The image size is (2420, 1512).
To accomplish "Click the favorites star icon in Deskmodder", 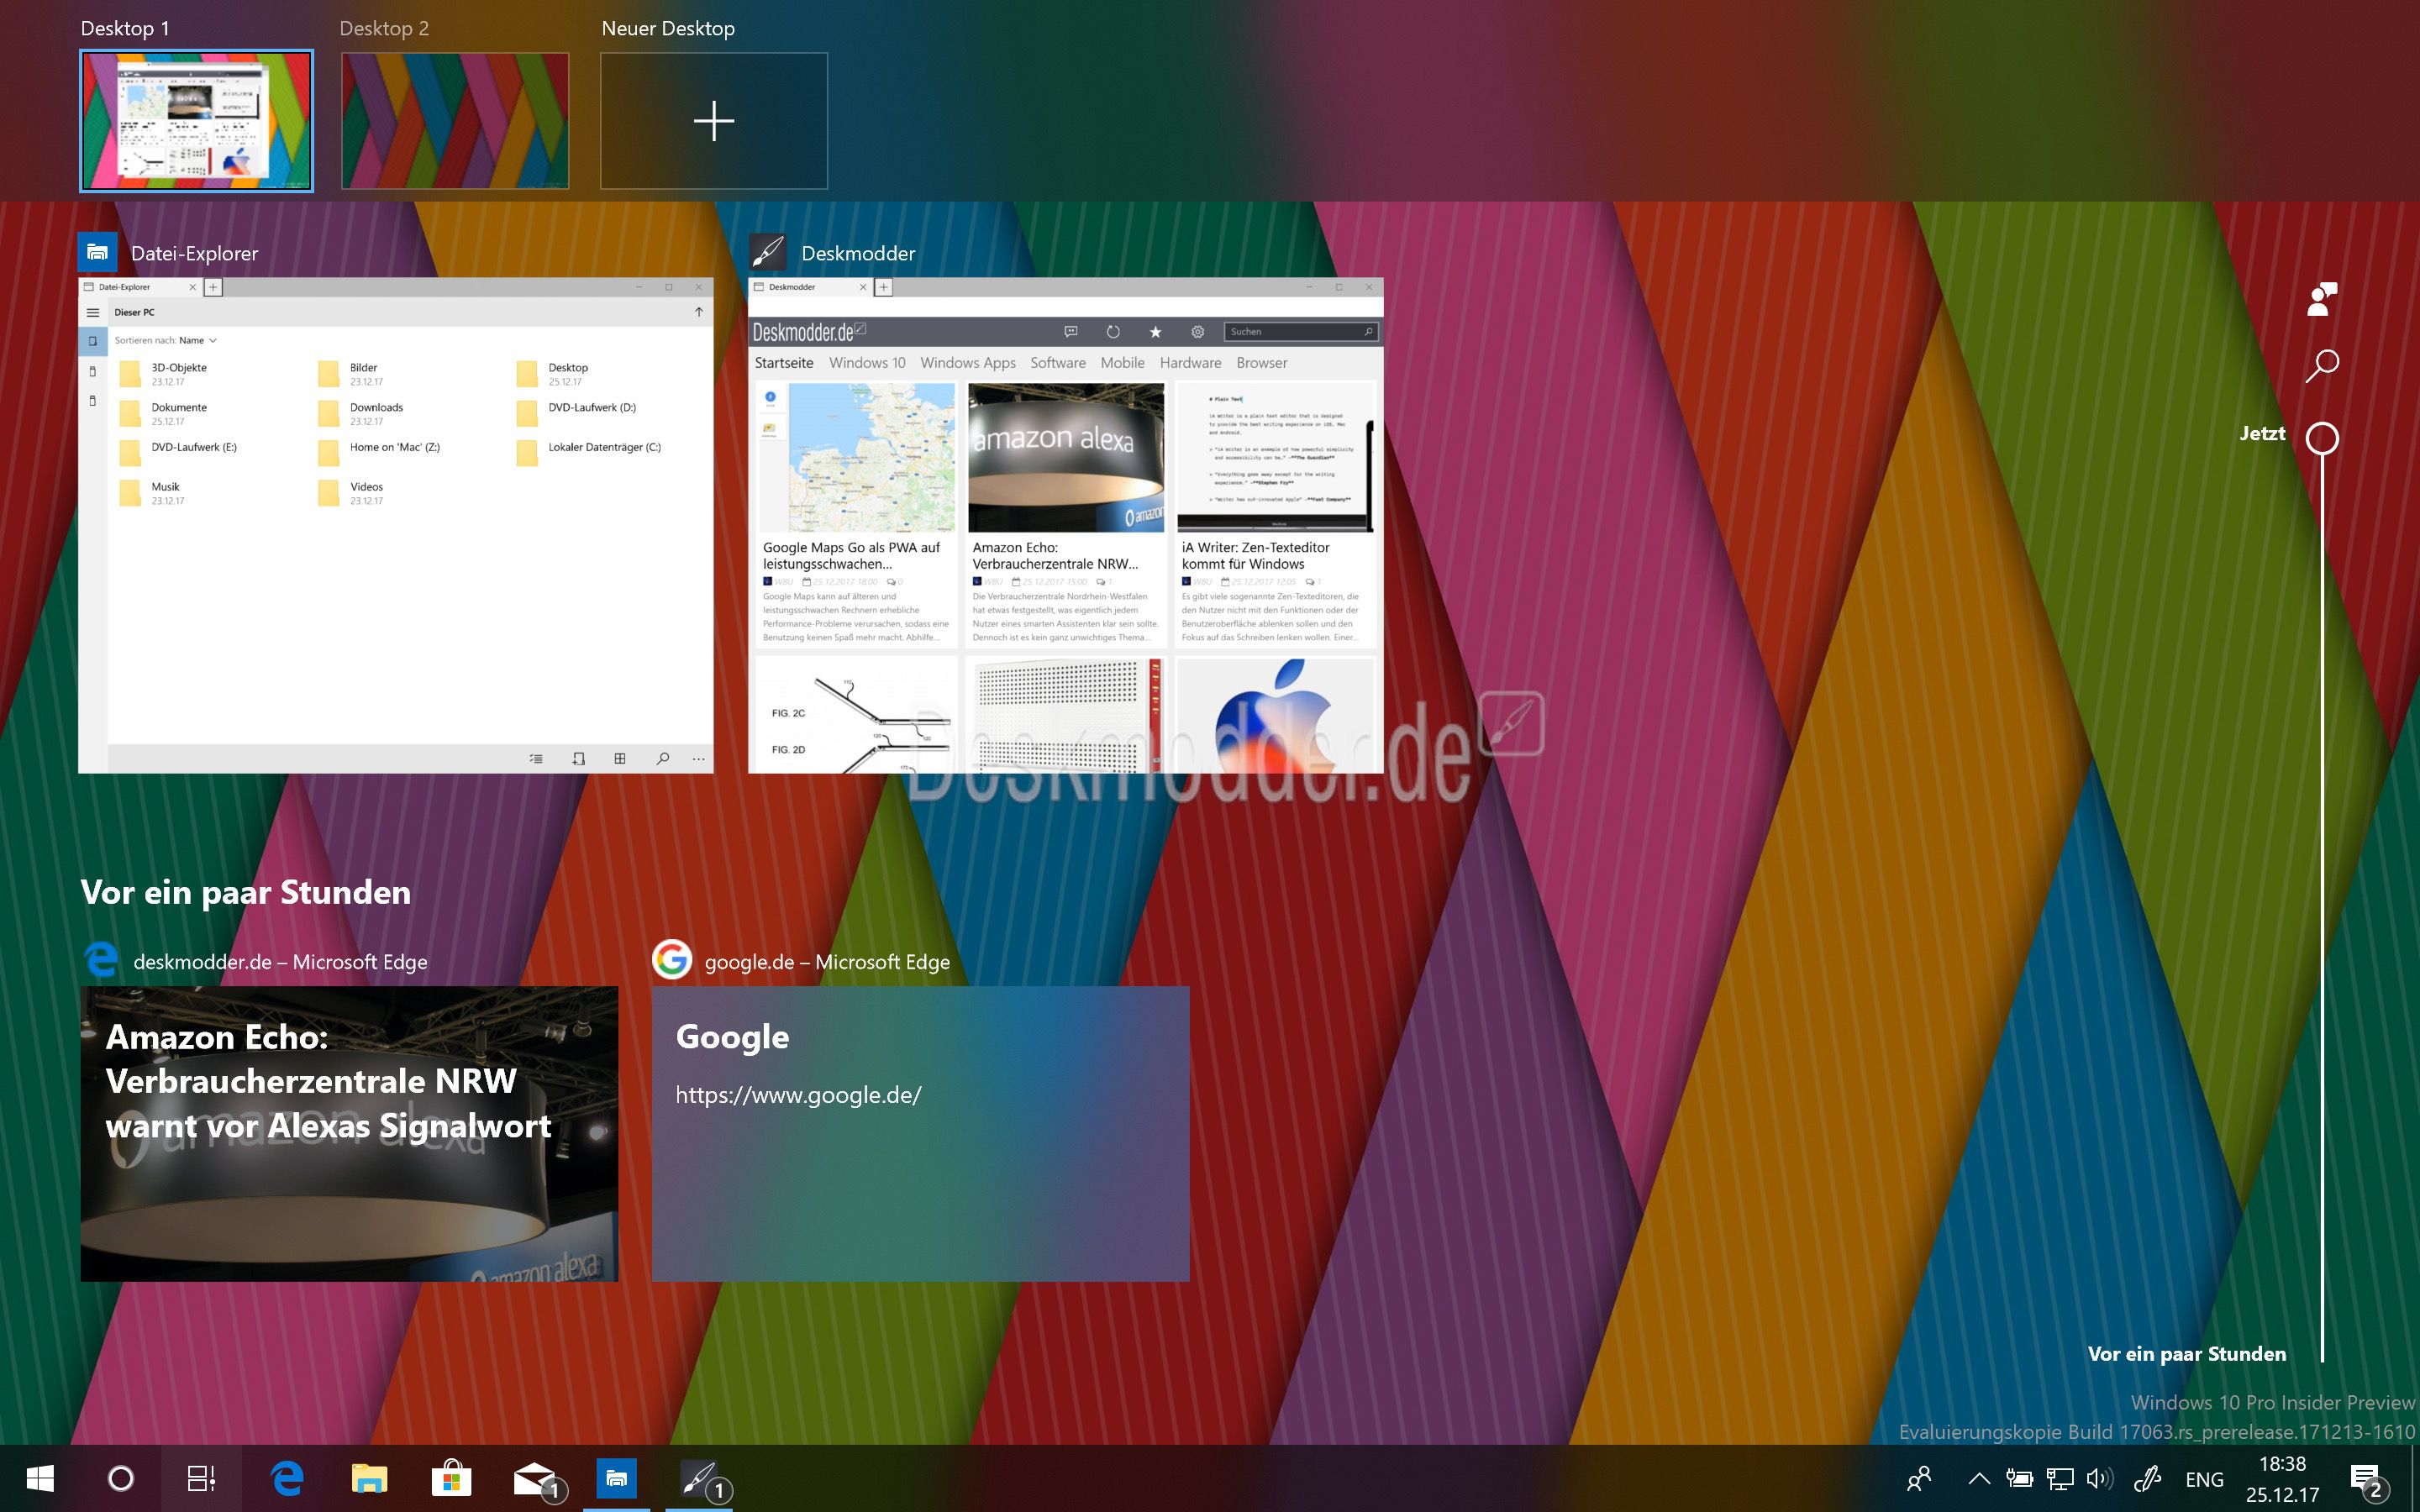I will [x=1155, y=331].
